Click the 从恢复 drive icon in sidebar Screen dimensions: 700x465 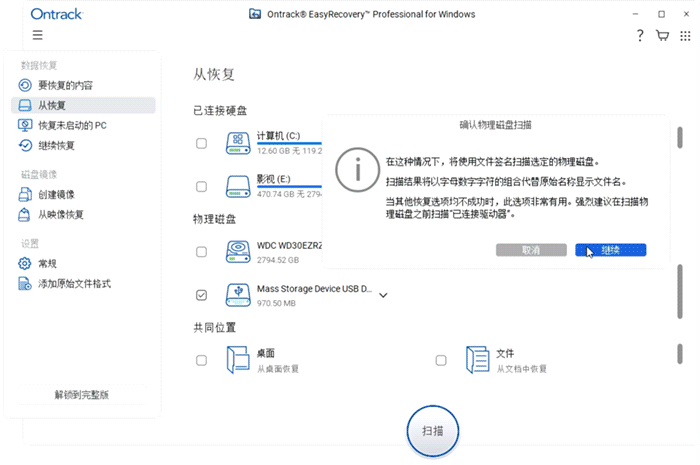pyautogui.click(x=25, y=105)
